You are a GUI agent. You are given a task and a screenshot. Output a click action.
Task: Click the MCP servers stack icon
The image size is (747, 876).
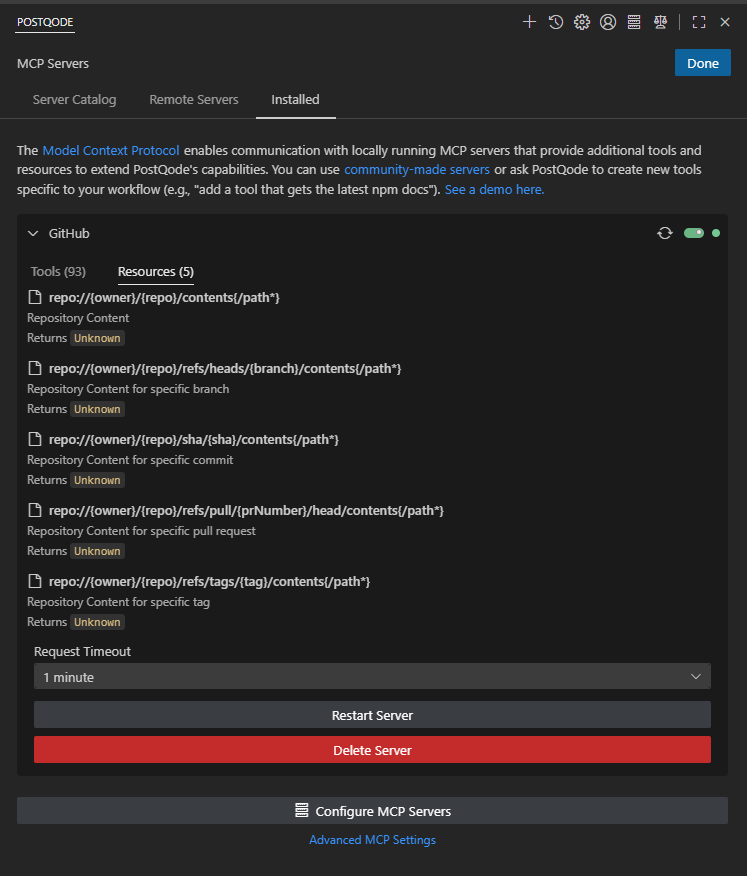pyautogui.click(x=634, y=22)
